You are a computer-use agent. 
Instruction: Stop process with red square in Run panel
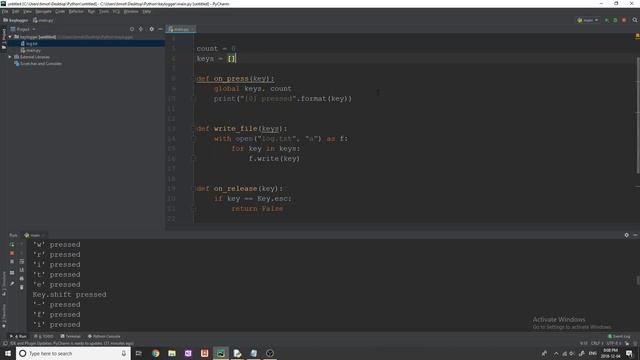[x=12, y=253]
